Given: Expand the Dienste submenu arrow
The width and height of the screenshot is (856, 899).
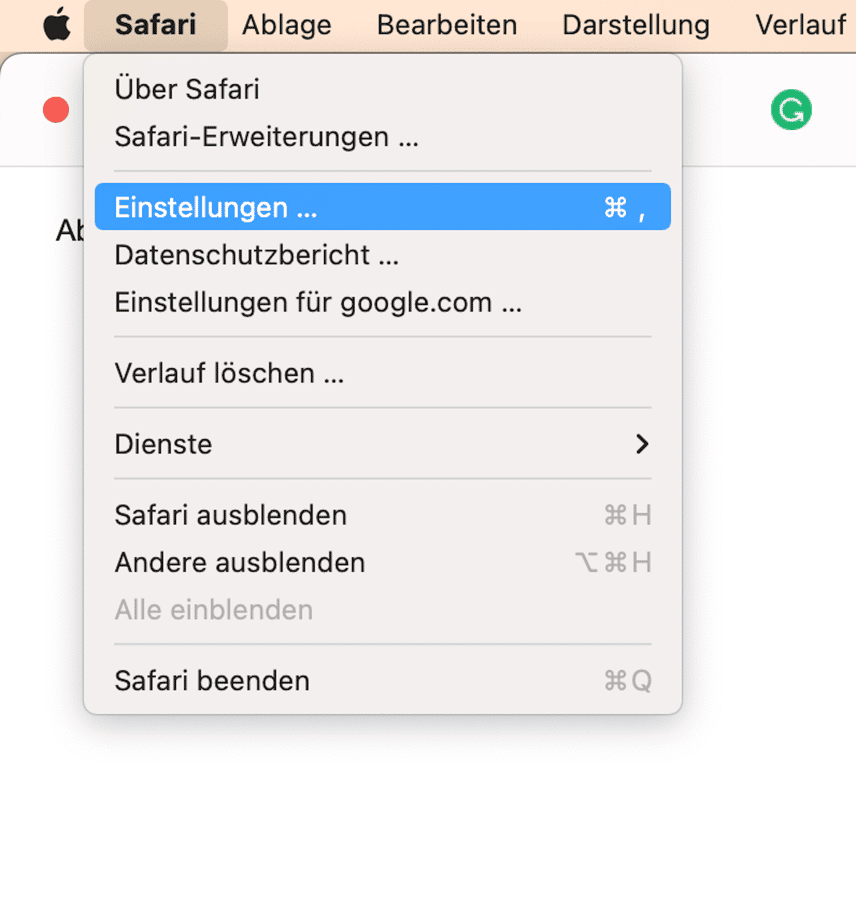Looking at the screenshot, I should point(642,444).
